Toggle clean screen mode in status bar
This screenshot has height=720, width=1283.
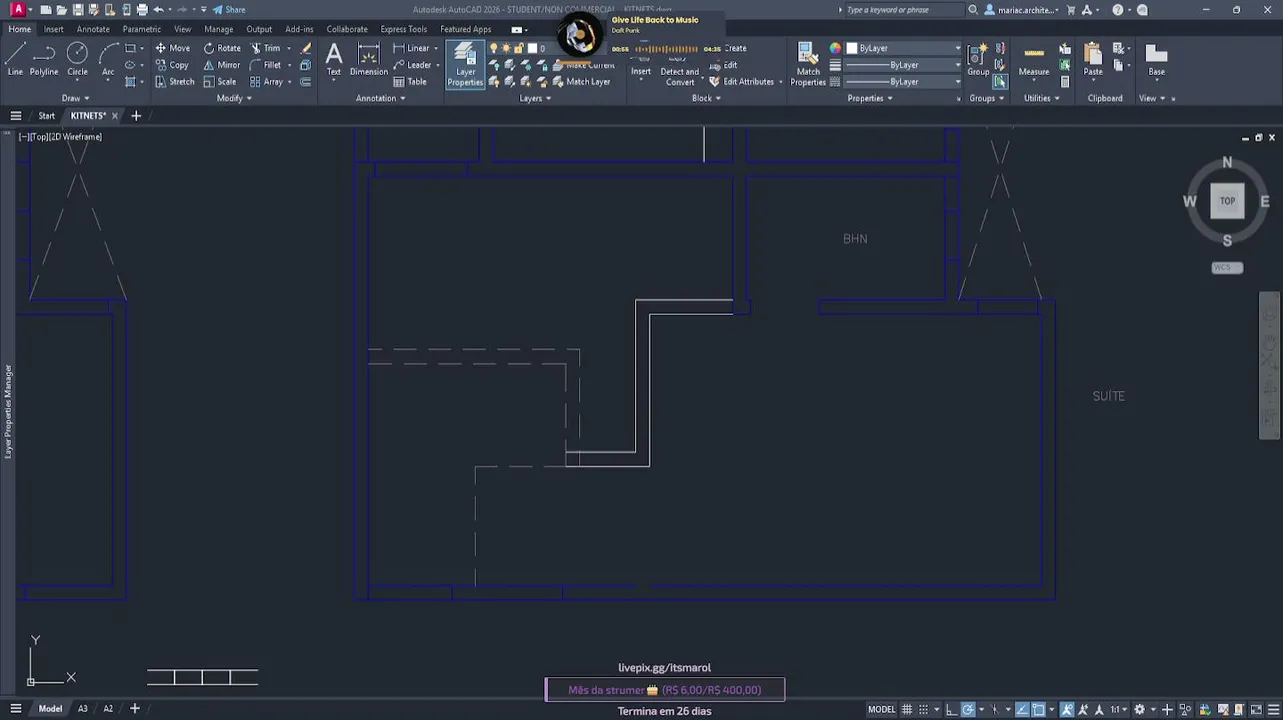click(1255, 710)
